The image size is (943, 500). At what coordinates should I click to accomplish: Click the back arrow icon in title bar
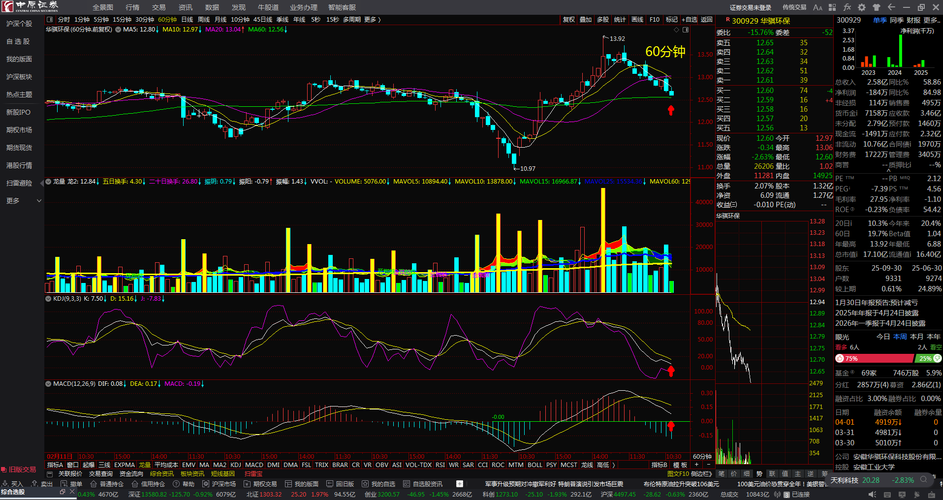pyautogui.click(x=891, y=7)
